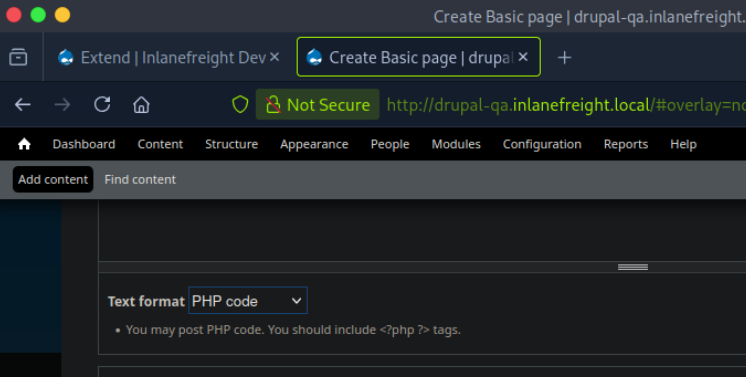
Task: Open the Configuration admin menu
Action: pyautogui.click(x=542, y=144)
